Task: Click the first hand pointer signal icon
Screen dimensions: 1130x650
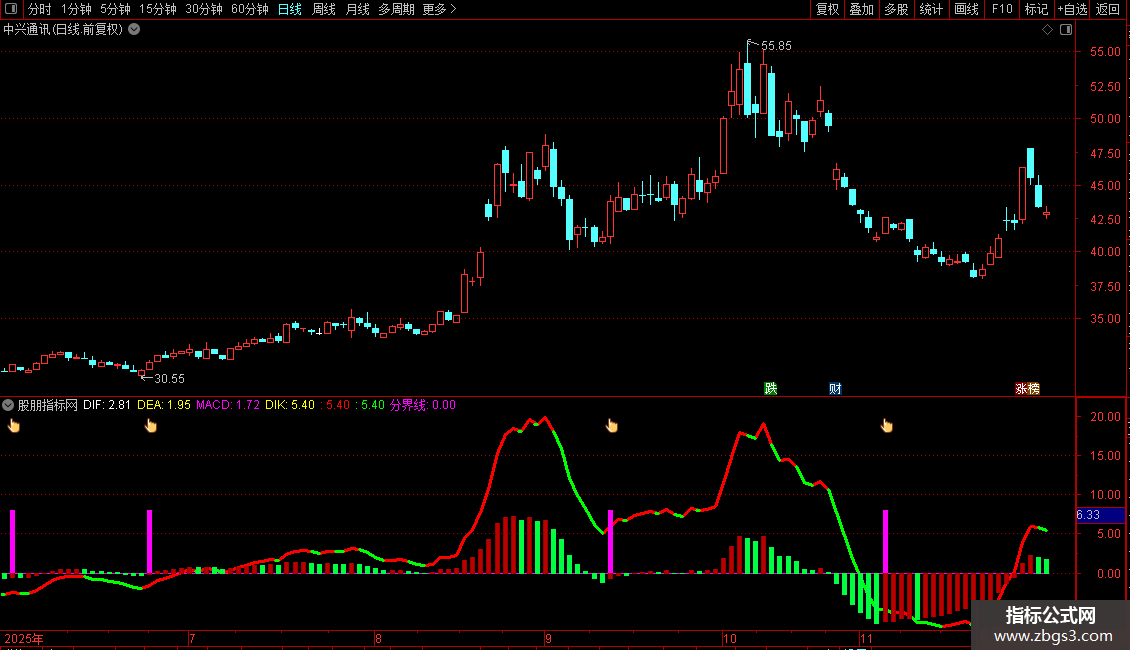Action: 14,426
